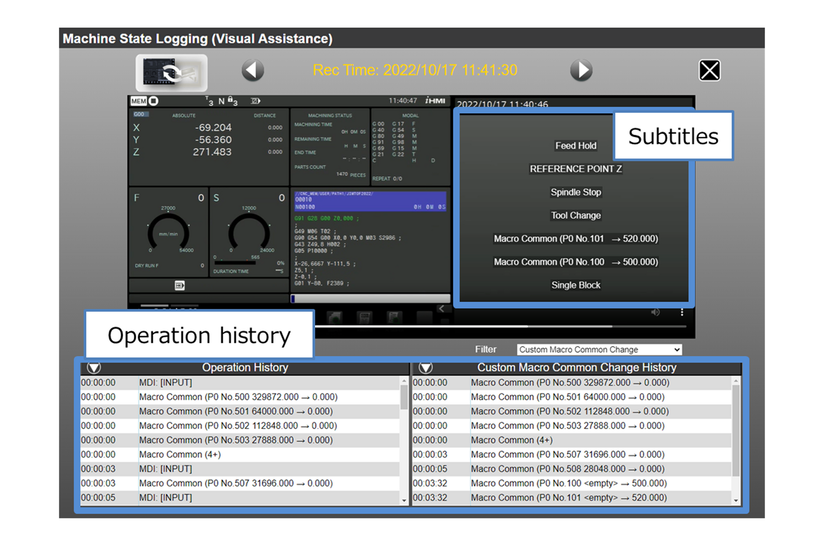Open the Filter dropdown
This screenshot has width=822, height=540.
point(598,349)
